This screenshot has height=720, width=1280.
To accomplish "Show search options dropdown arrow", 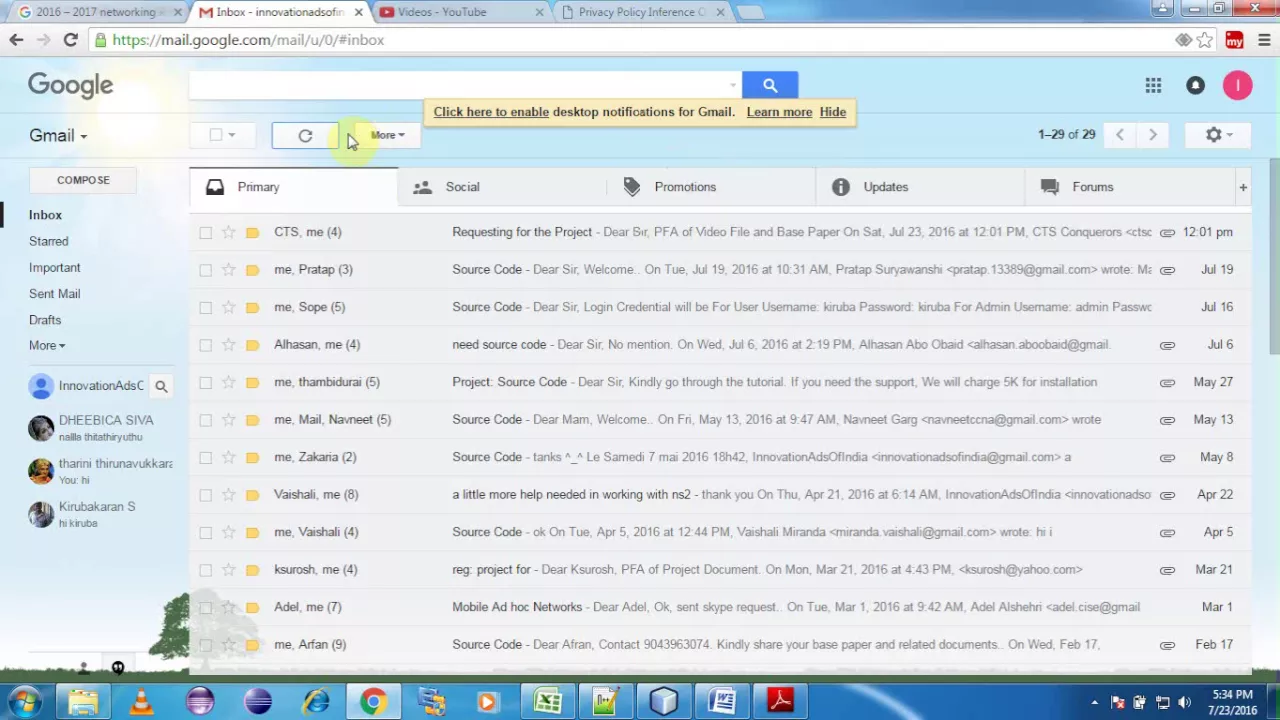I will click(x=732, y=86).
